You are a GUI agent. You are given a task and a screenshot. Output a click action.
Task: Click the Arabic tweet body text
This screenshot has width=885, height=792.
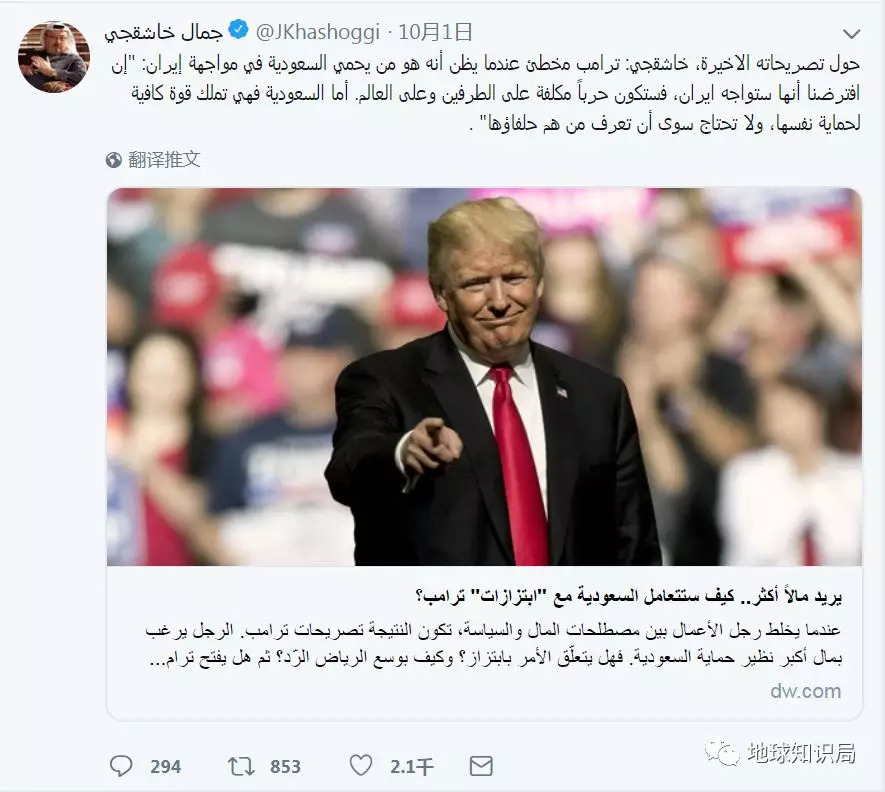point(486,94)
